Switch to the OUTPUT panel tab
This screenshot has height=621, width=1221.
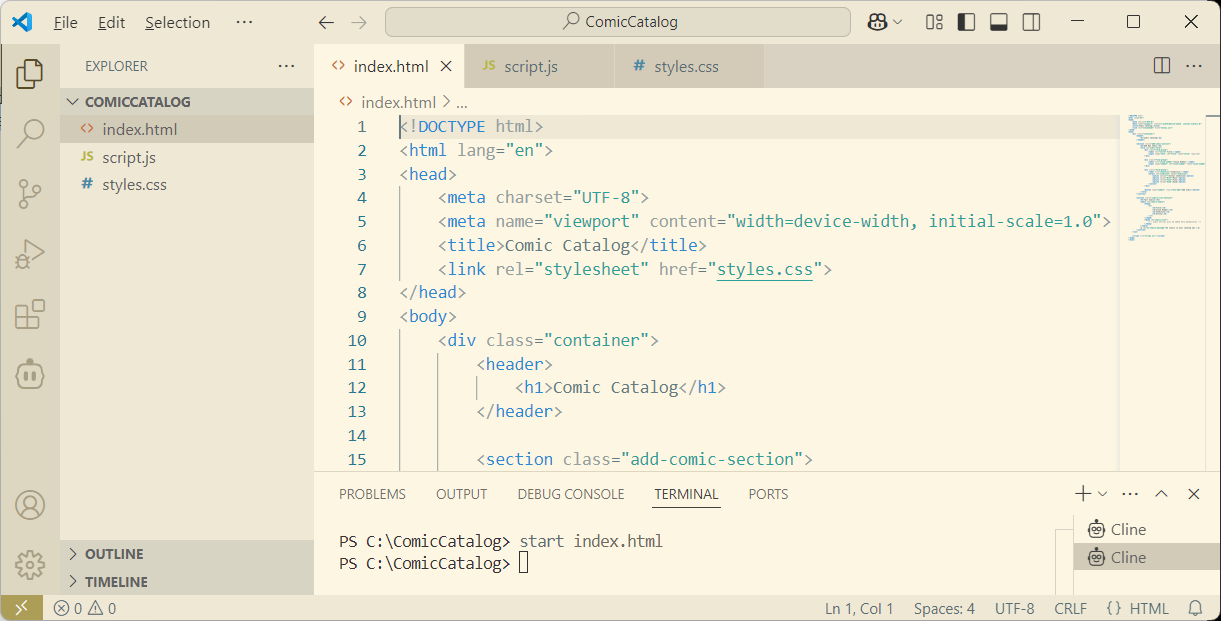point(461,494)
